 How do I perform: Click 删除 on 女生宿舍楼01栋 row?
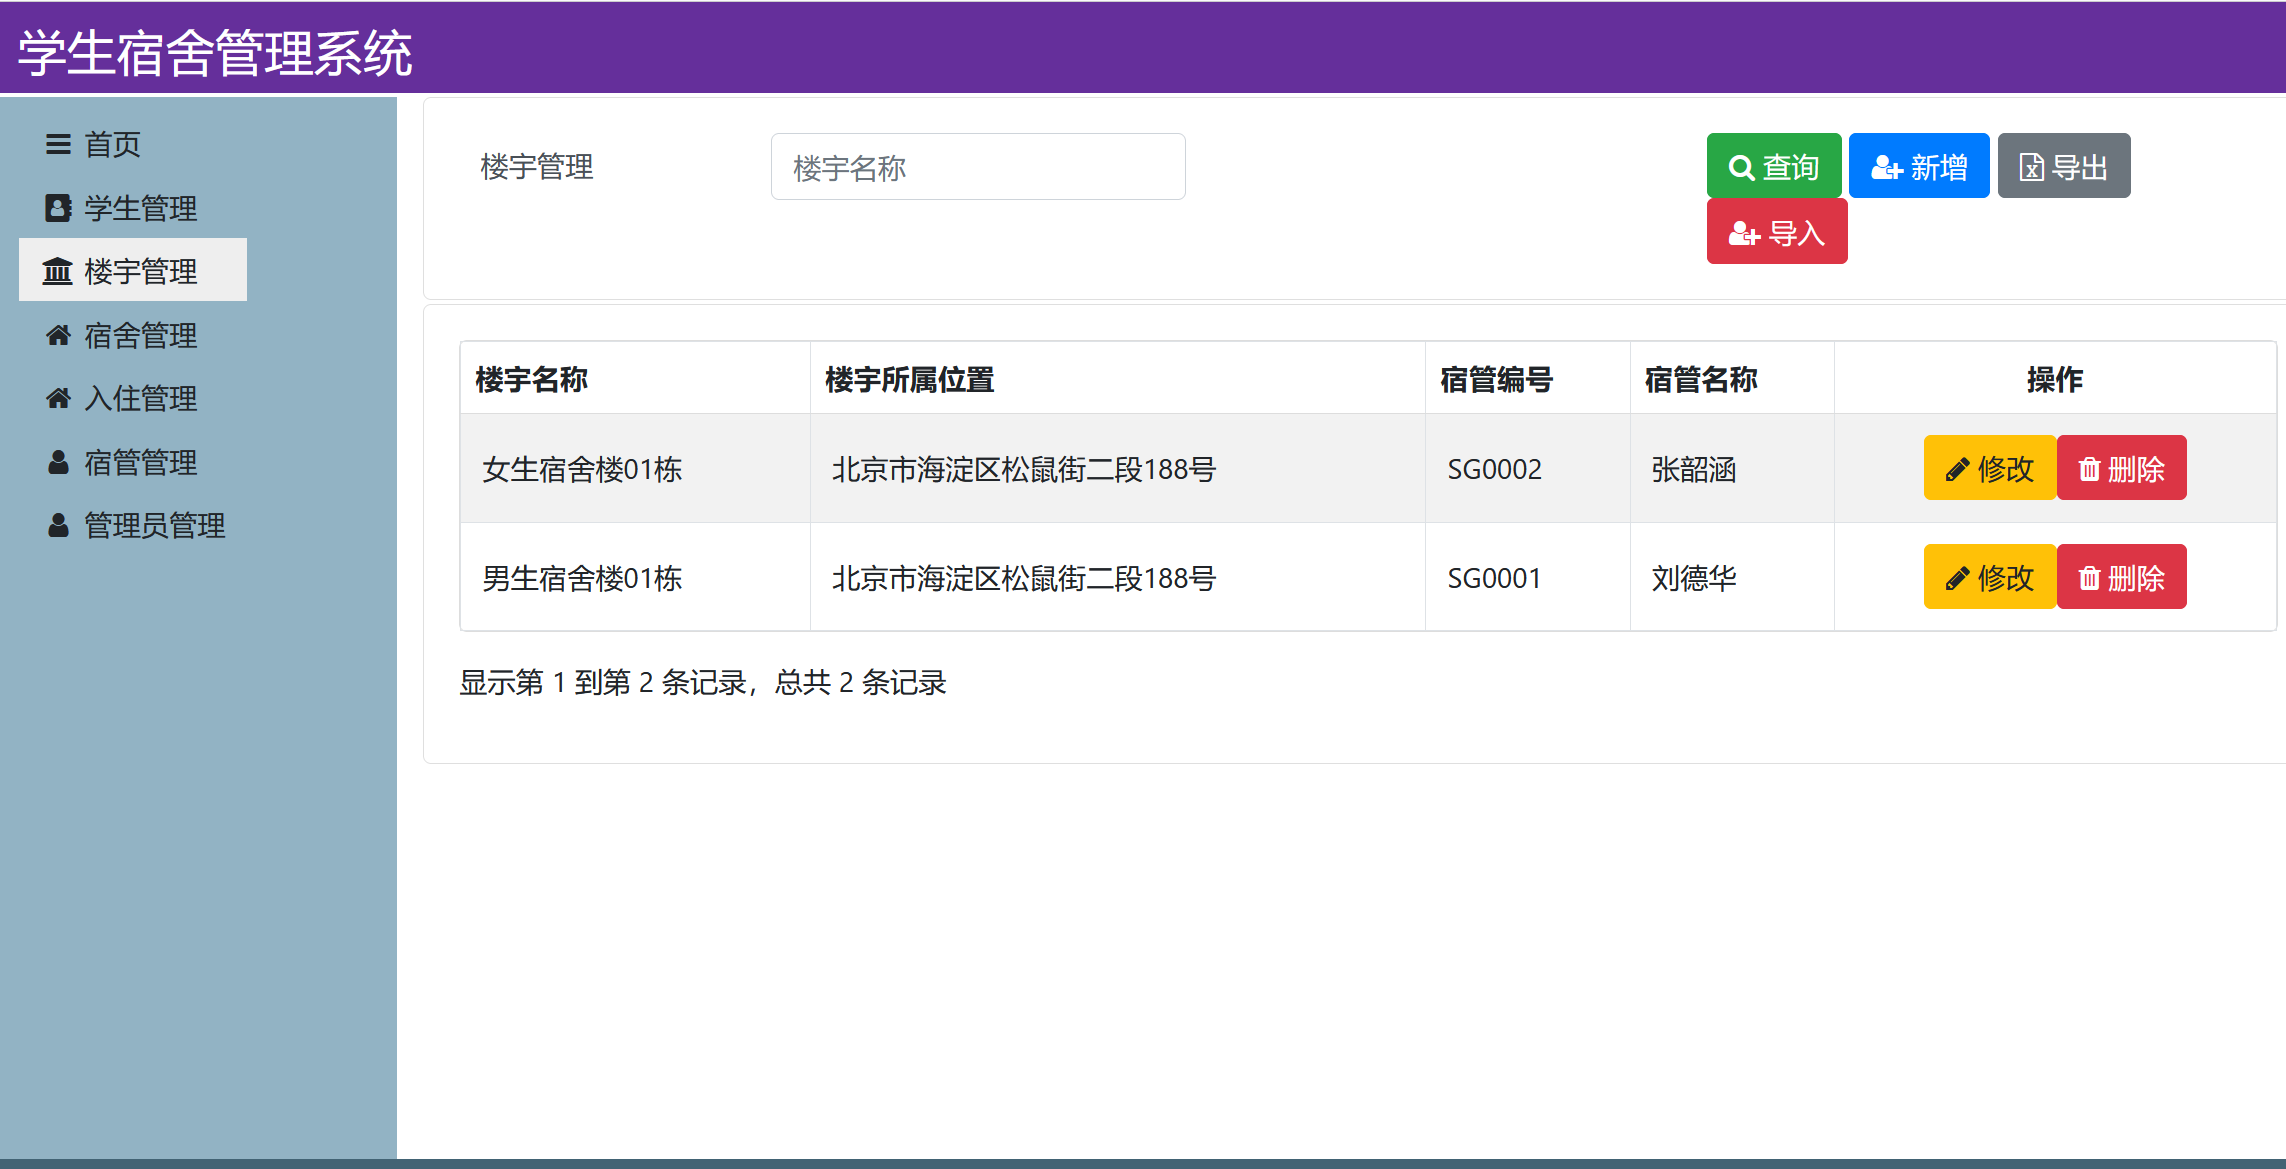2121,467
